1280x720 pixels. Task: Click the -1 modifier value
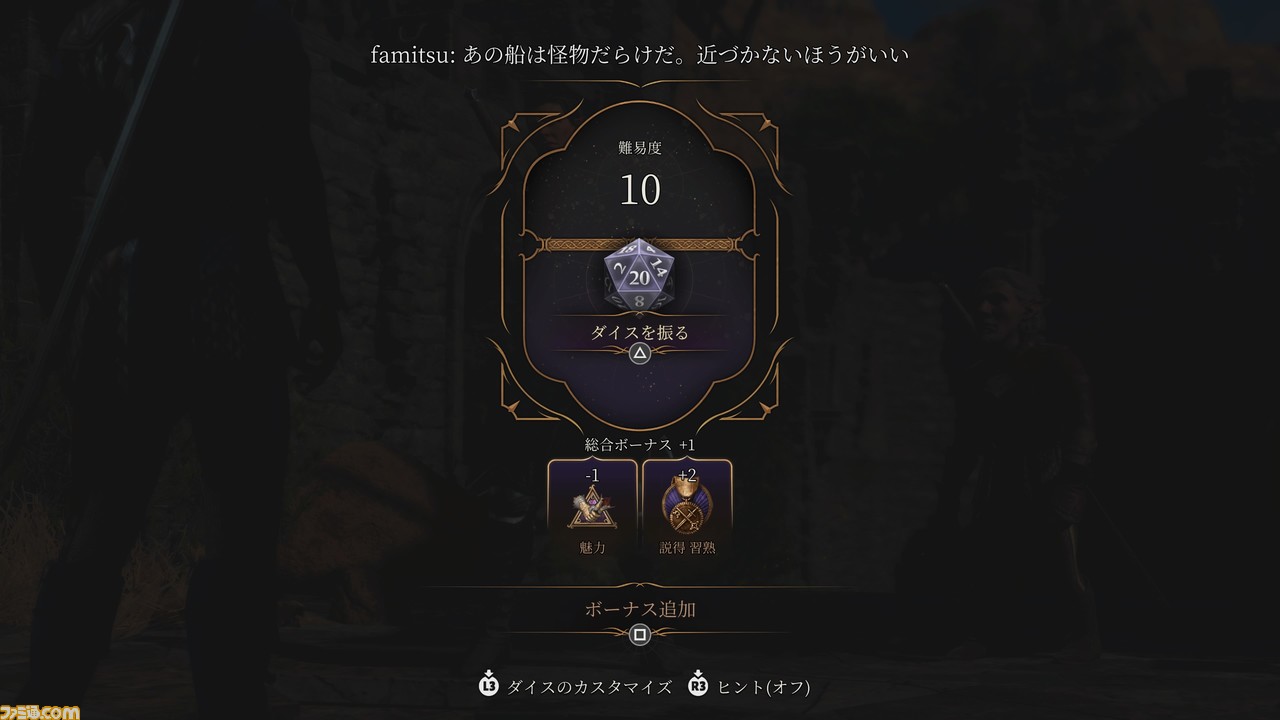pyautogui.click(x=591, y=476)
